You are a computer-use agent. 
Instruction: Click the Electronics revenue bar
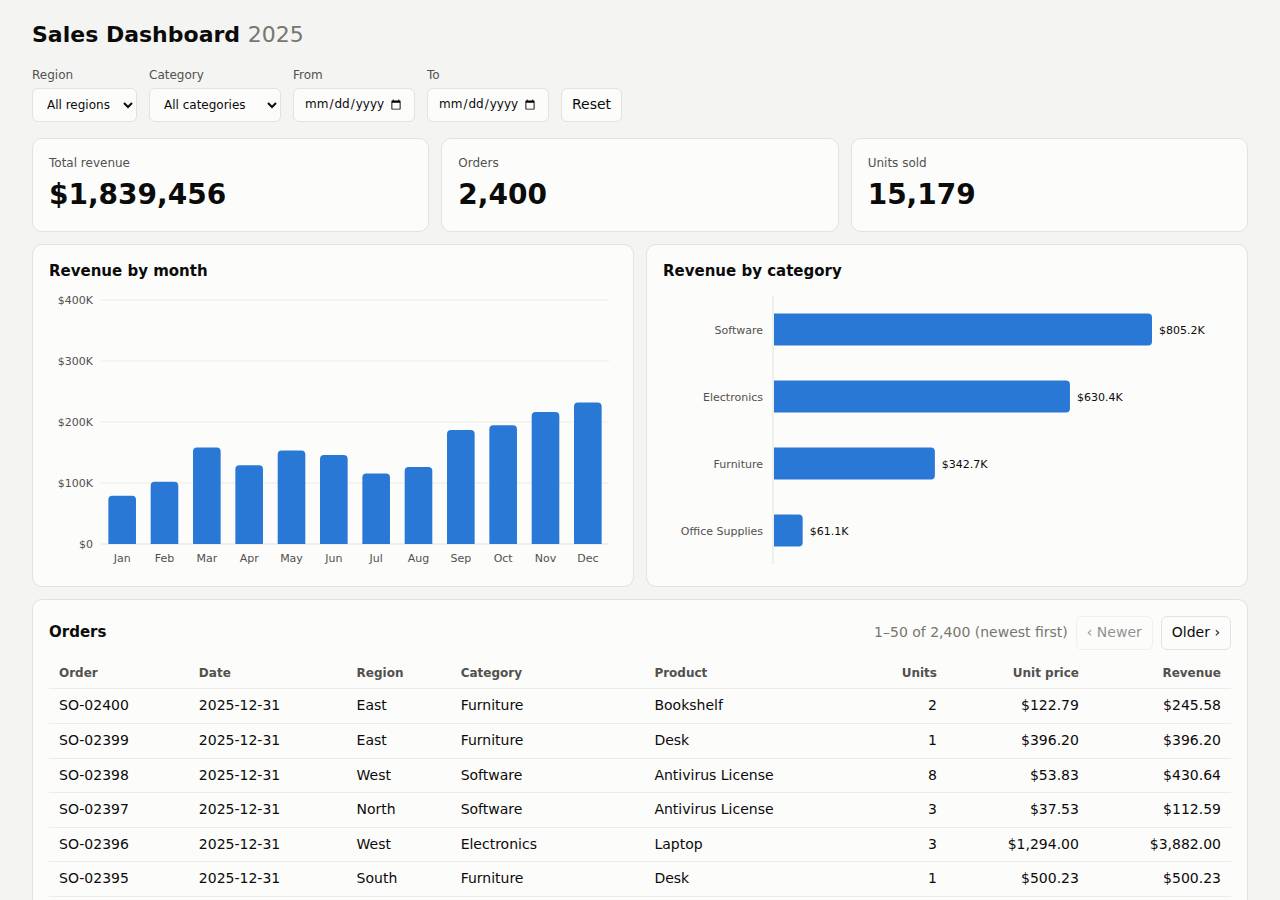click(x=921, y=397)
